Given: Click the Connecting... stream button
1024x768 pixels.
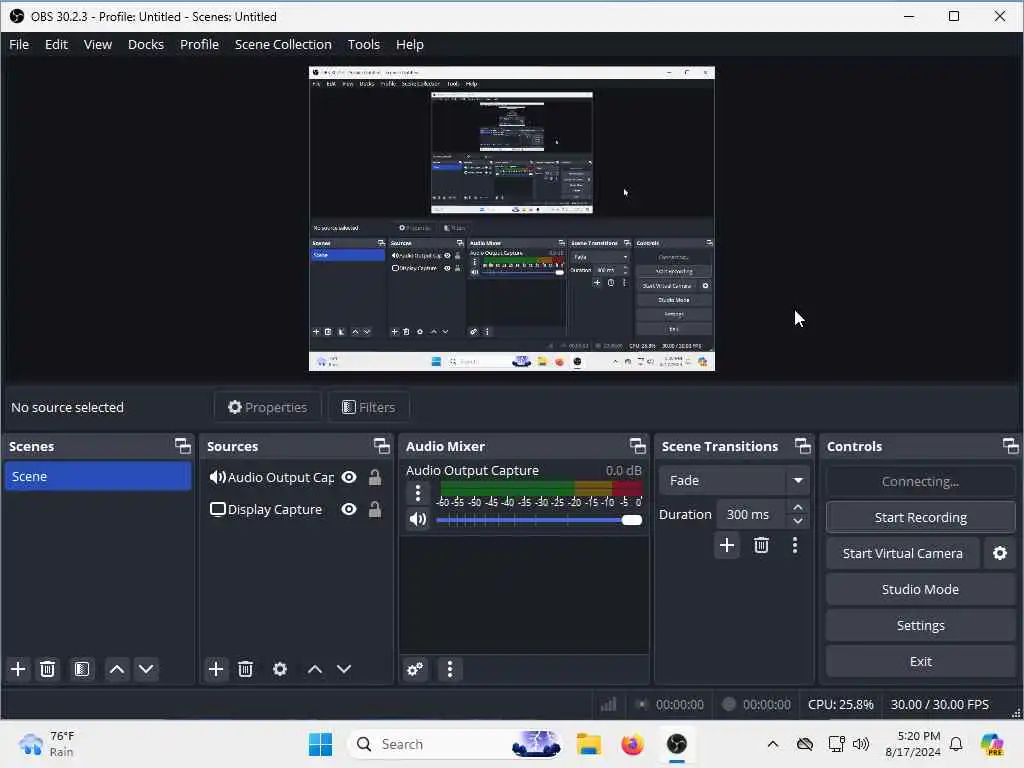Looking at the screenshot, I should click(920, 481).
